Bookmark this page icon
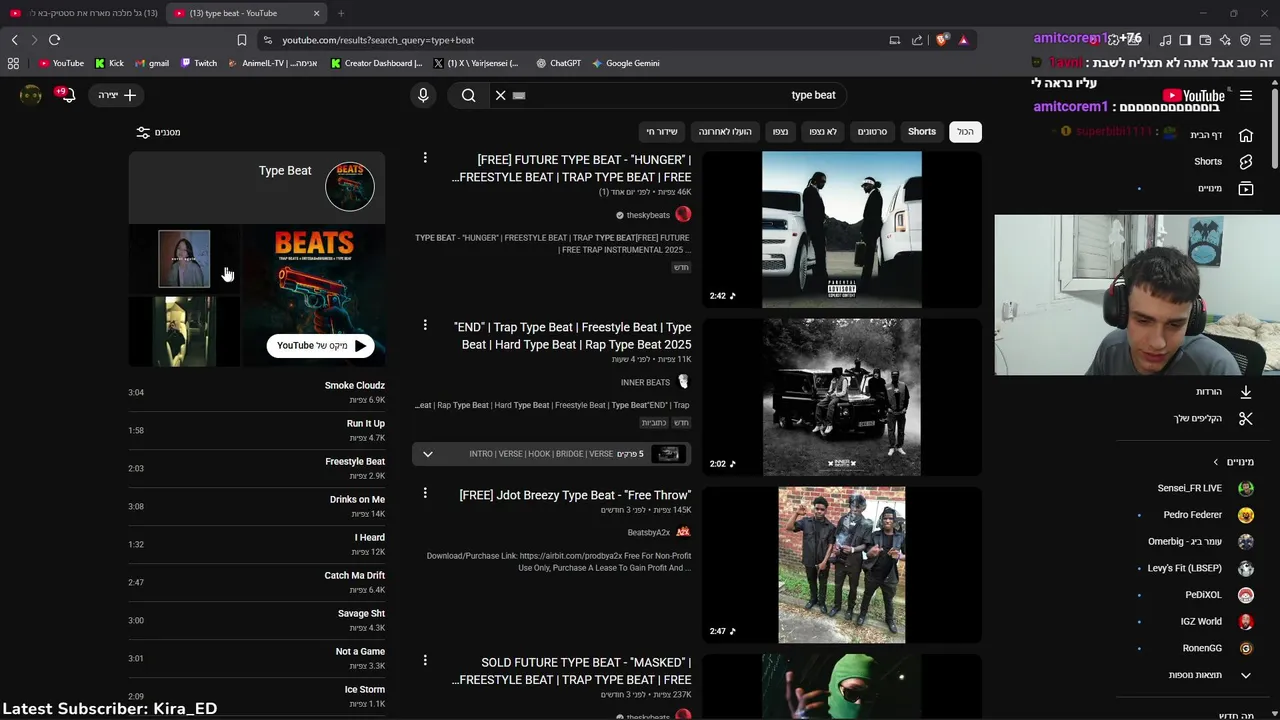 pyautogui.click(x=241, y=40)
